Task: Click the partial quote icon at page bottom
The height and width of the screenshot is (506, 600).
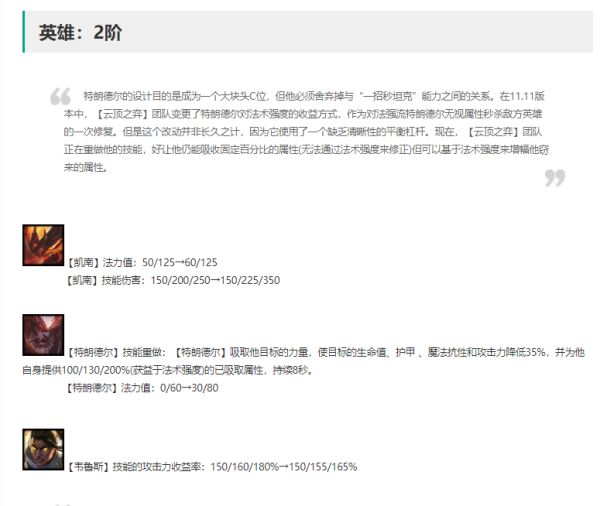Action: point(62,504)
